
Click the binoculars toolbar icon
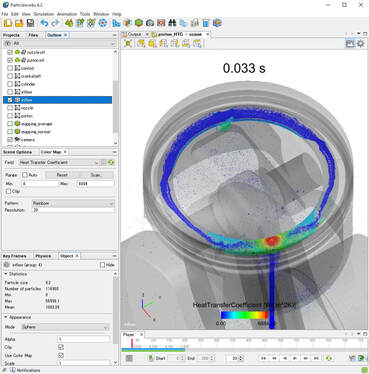[172, 23]
